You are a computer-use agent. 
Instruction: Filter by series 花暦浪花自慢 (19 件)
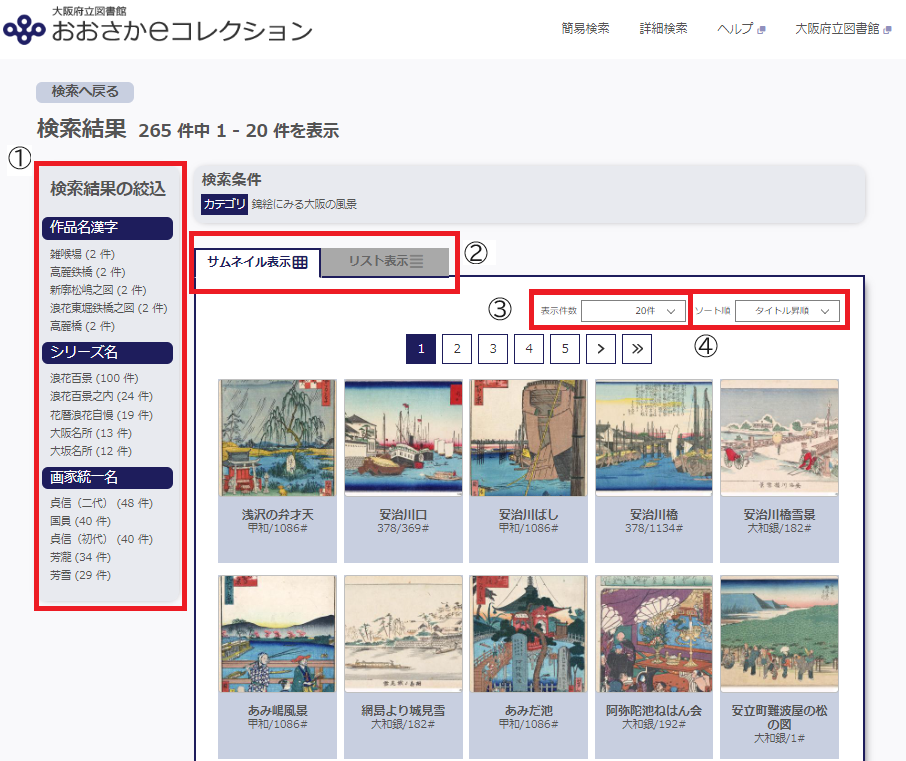click(102, 415)
